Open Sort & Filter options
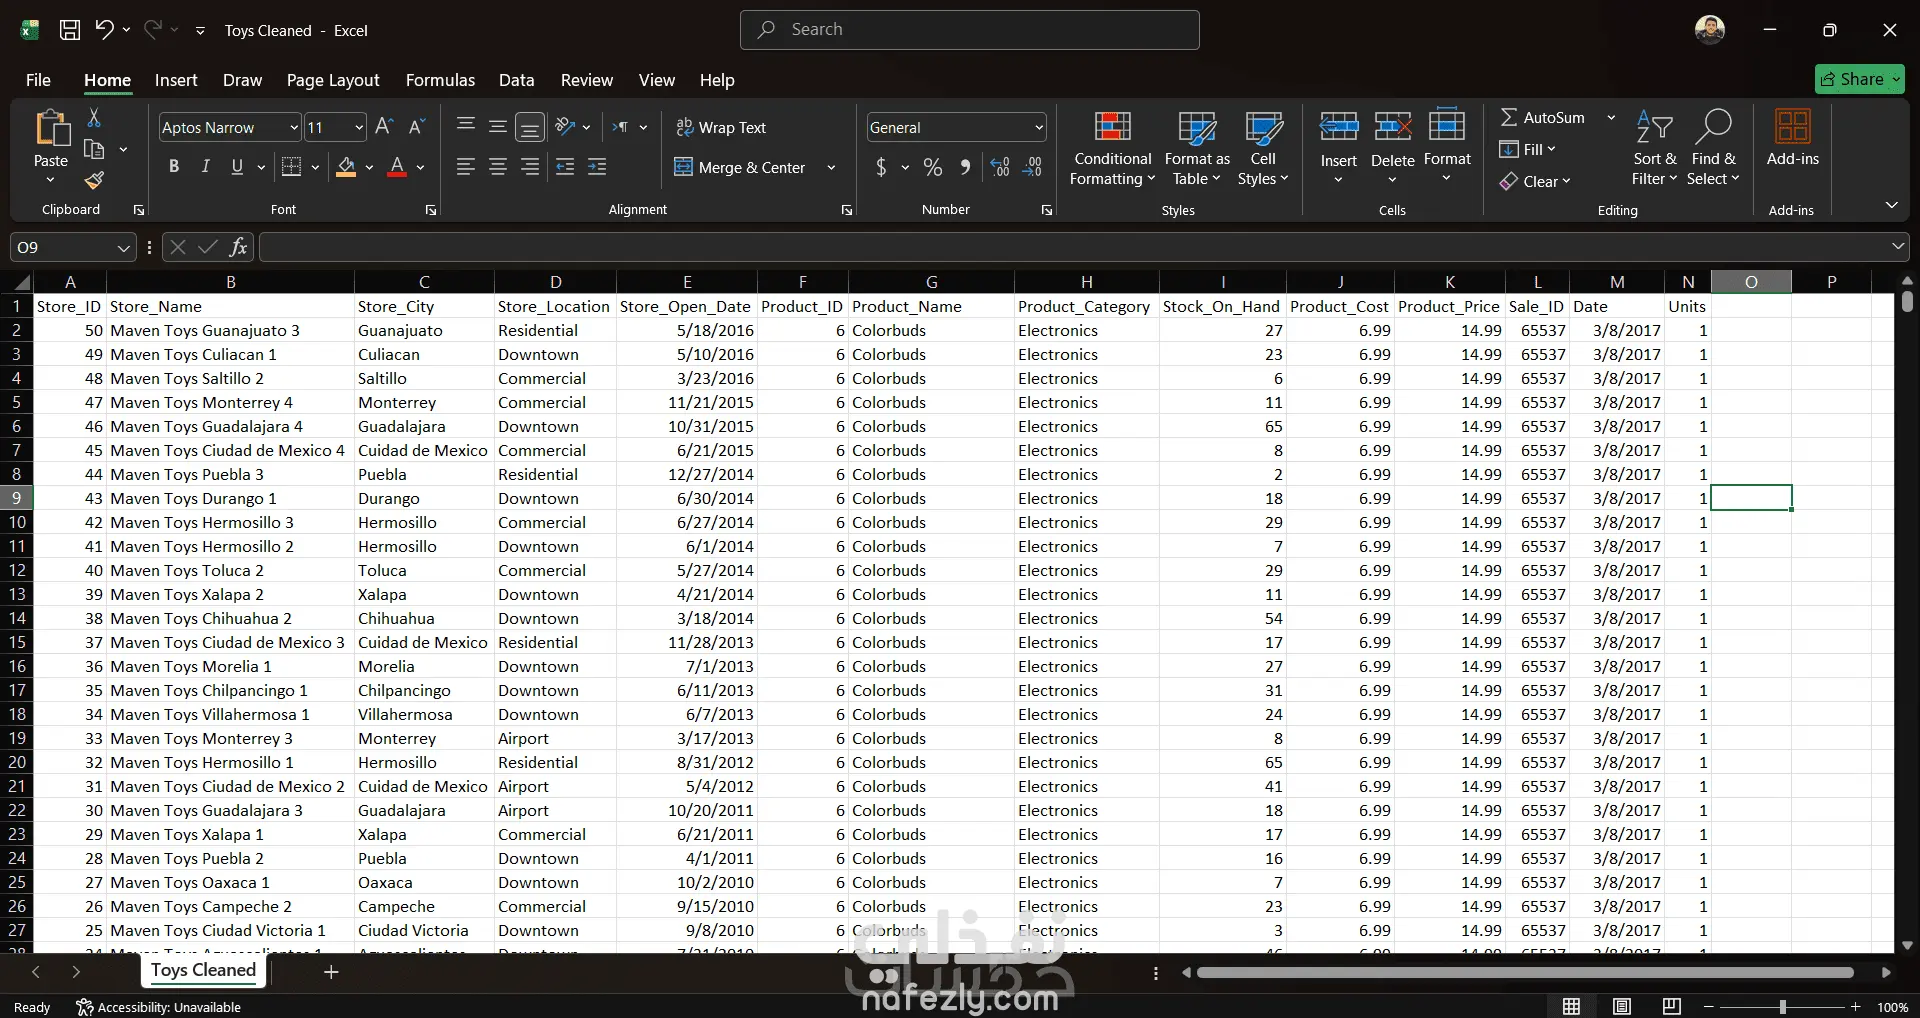The width and height of the screenshot is (1920, 1018). (1655, 148)
